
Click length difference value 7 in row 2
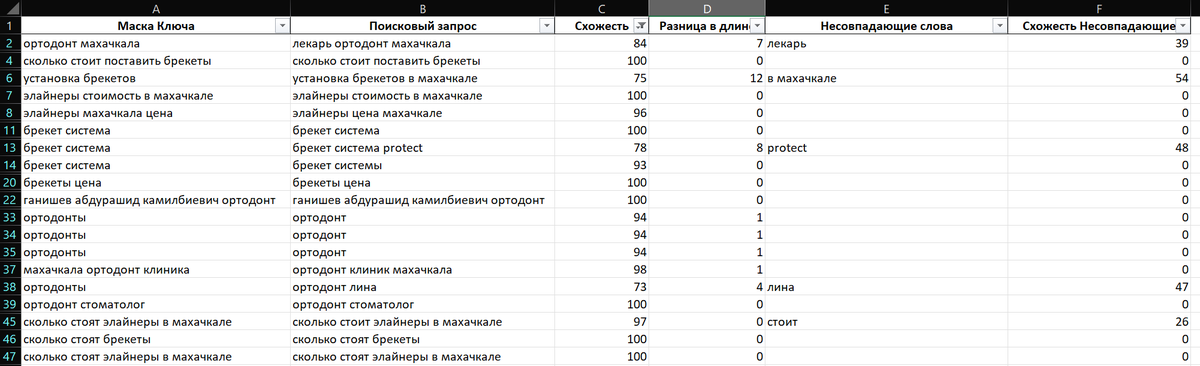[707, 44]
